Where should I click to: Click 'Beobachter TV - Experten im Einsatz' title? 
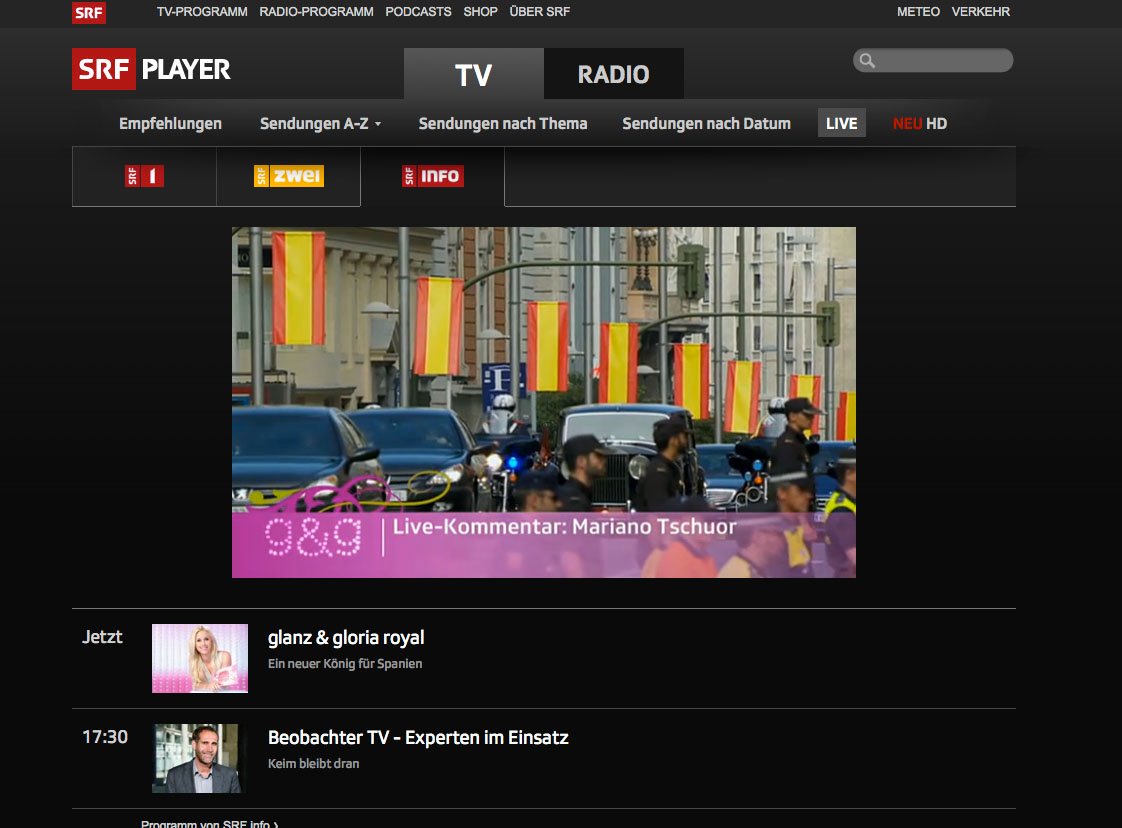pyautogui.click(x=419, y=738)
